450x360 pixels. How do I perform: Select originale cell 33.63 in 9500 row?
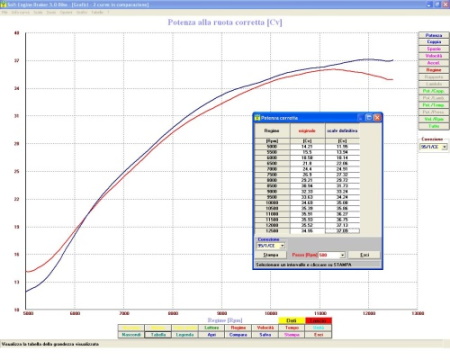(307, 197)
